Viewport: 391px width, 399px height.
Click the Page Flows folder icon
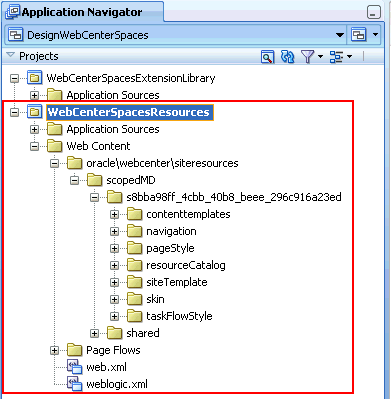click(x=74, y=350)
